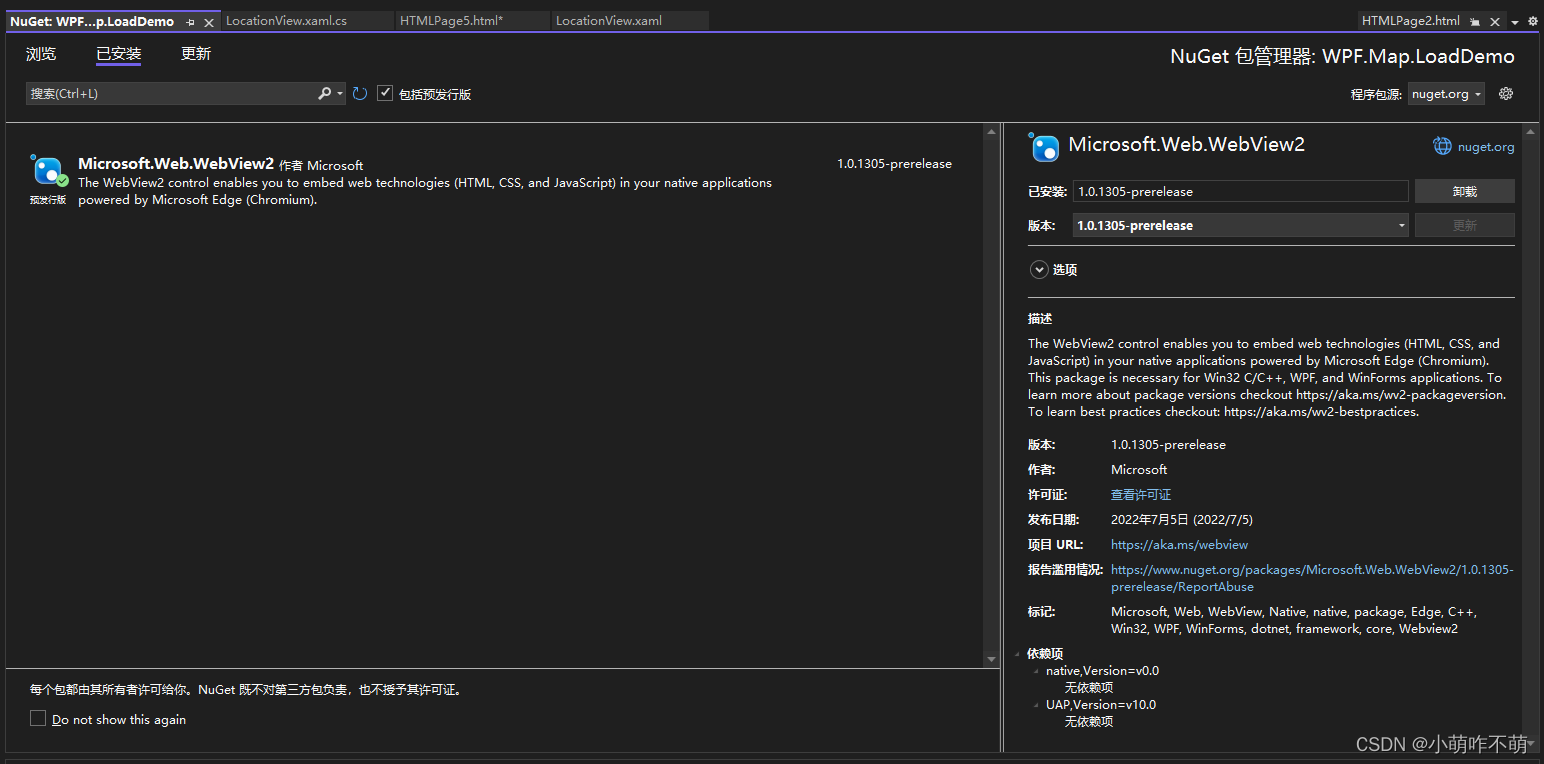
Task: Refresh the installed package list
Action: (x=360, y=93)
